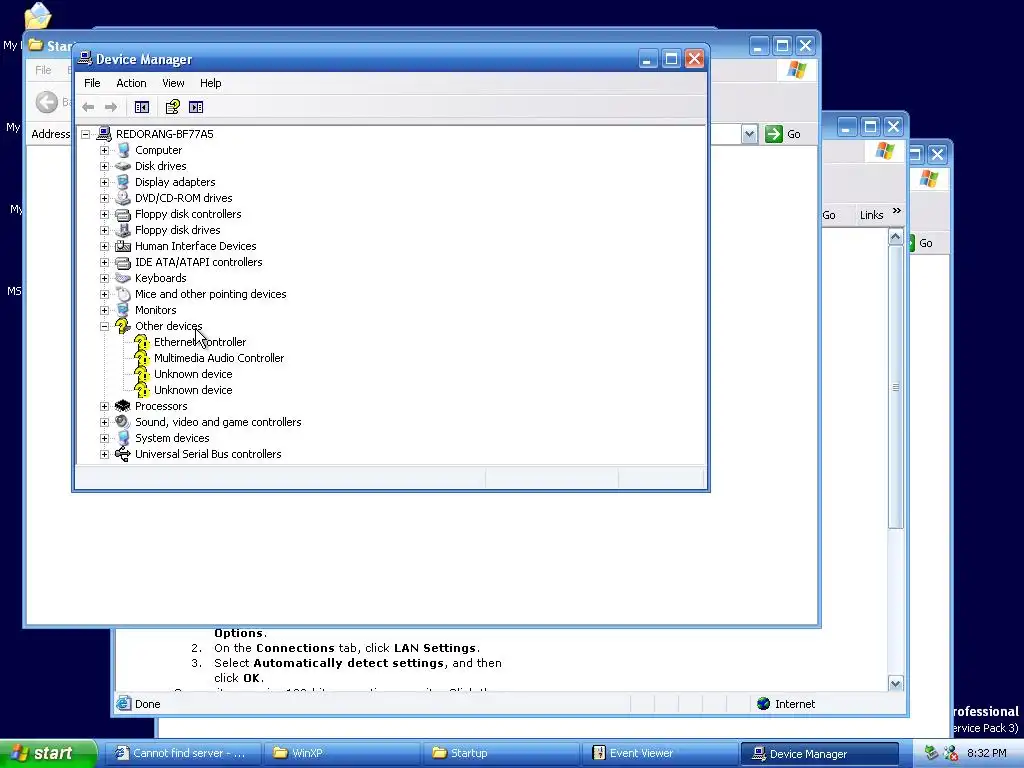Click scrollbar up arrow in browser window

(895, 236)
